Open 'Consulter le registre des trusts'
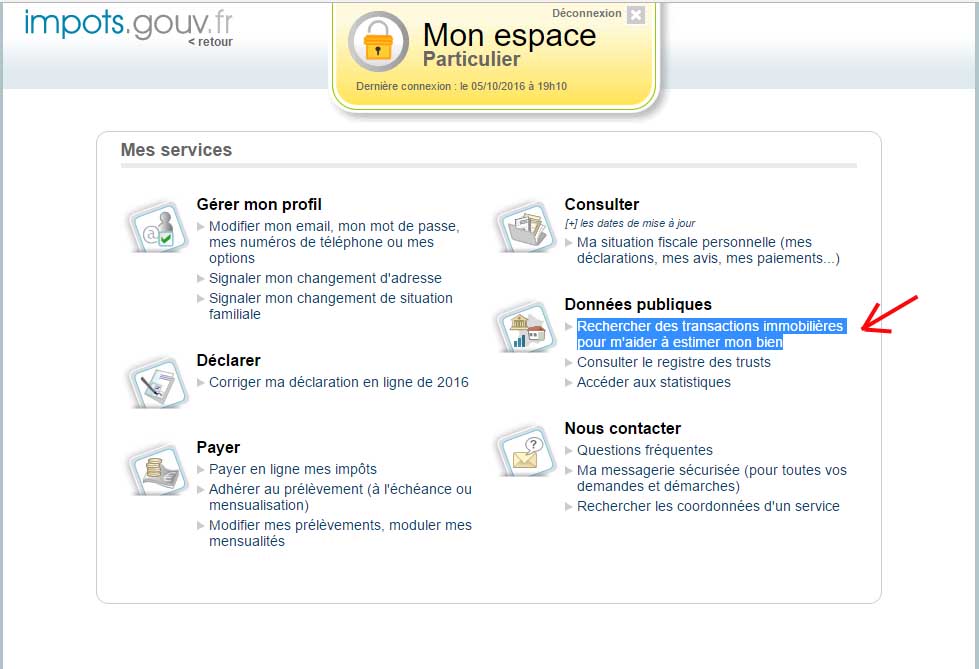 [x=674, y=362]
